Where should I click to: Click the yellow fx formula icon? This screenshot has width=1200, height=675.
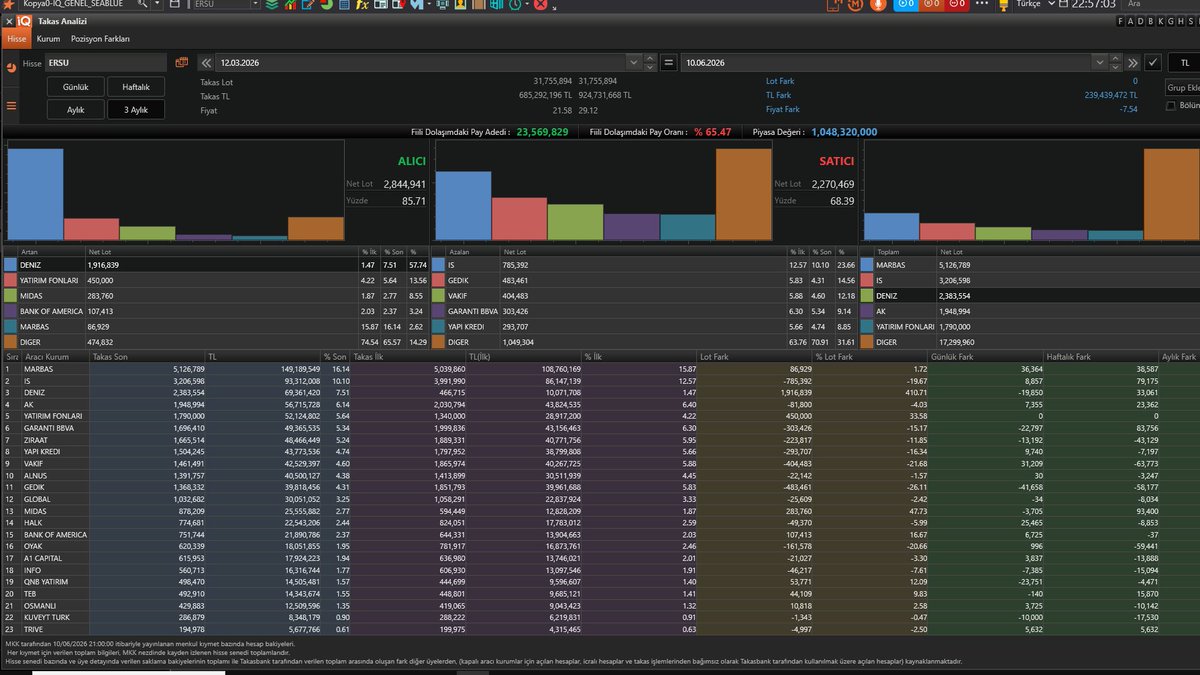(362, 5)
